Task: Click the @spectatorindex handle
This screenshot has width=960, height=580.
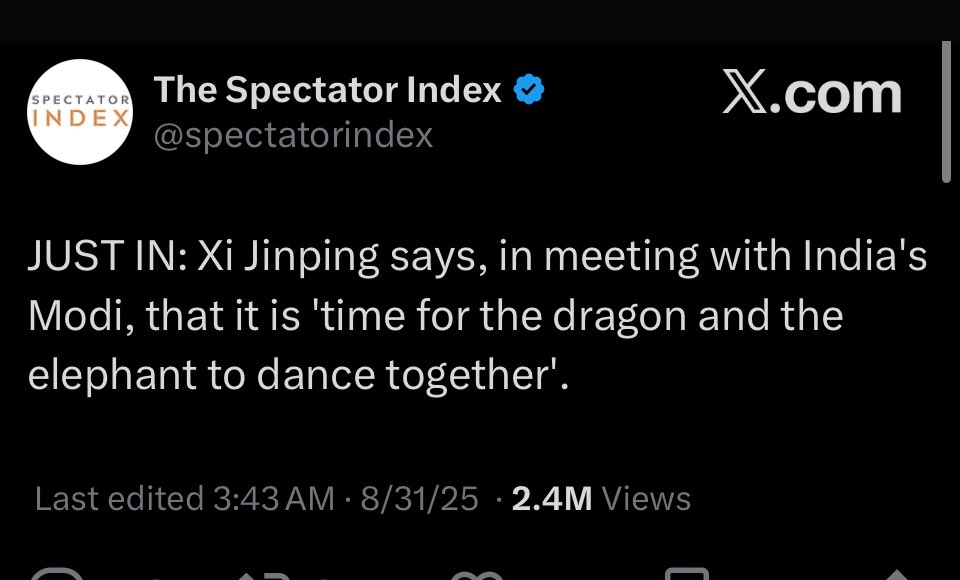Action: pos(293,135)
